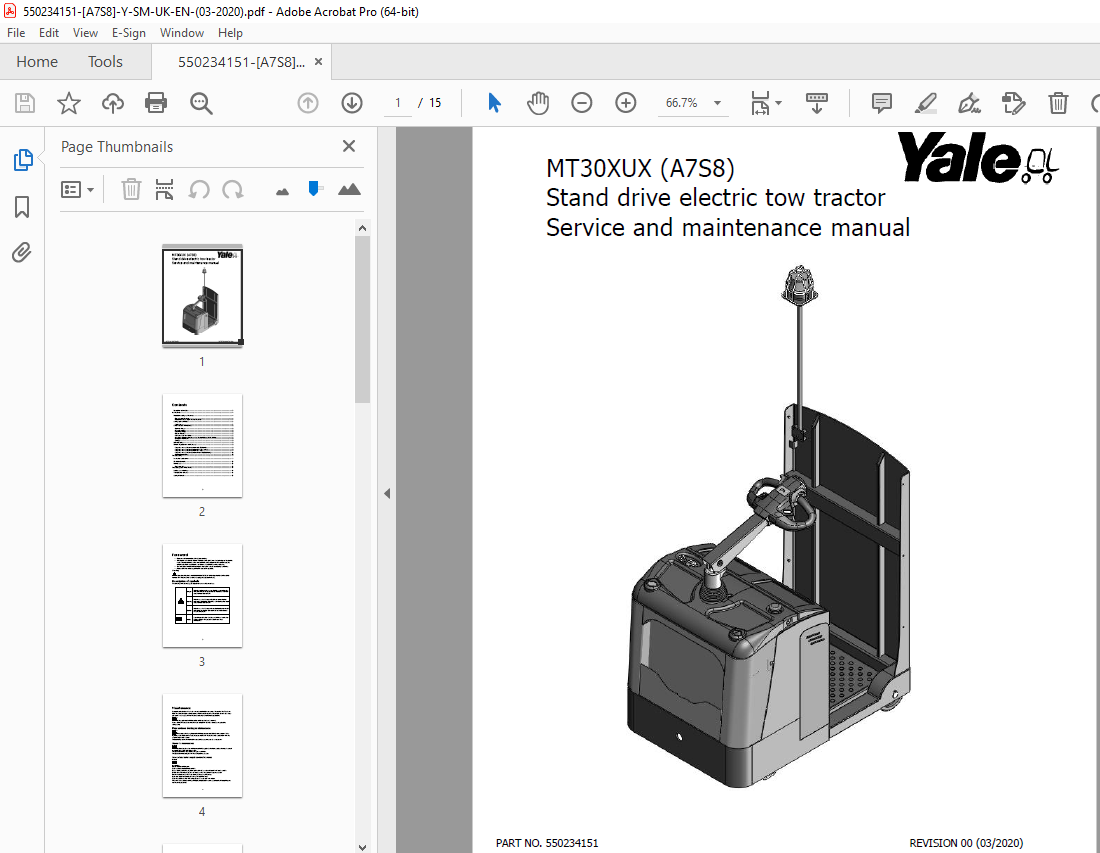Click the 66.7% zoom value field
This screenshot has height=853, width=1100.
(681, 103)
